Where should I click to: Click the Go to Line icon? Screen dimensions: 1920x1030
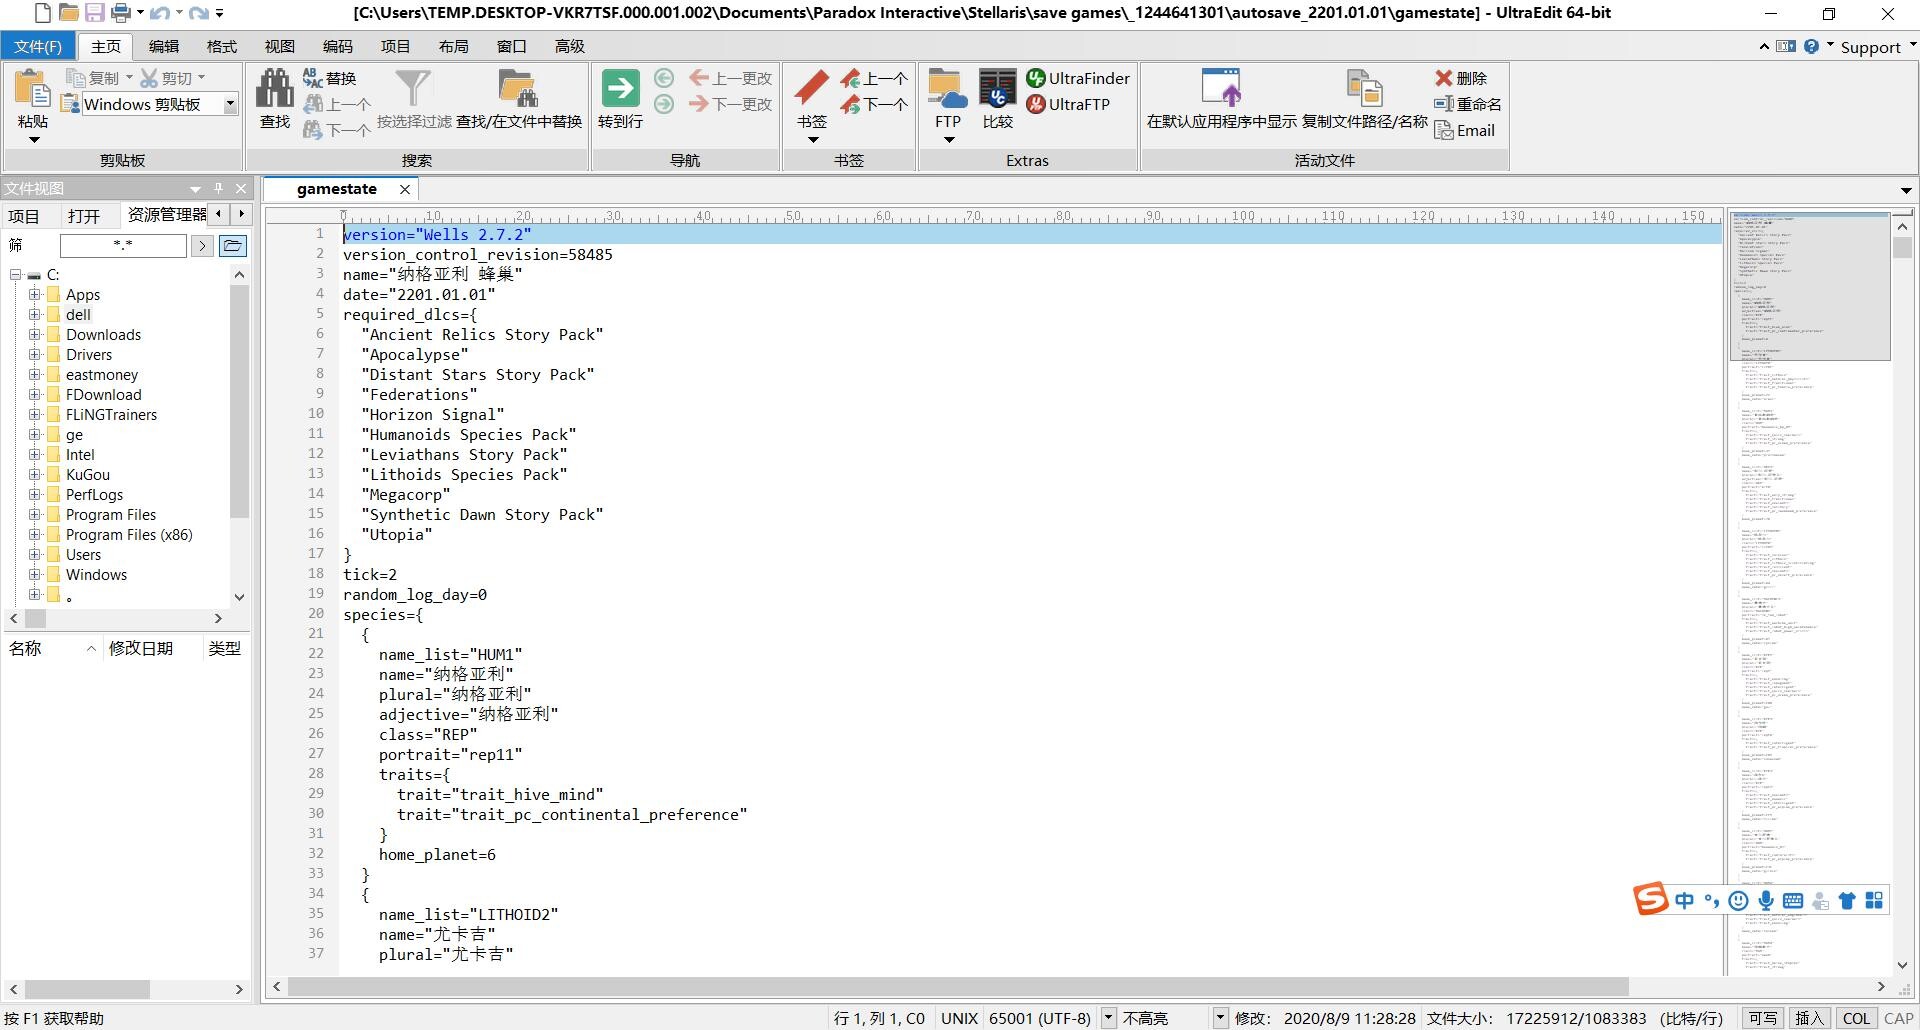[620, 90]
